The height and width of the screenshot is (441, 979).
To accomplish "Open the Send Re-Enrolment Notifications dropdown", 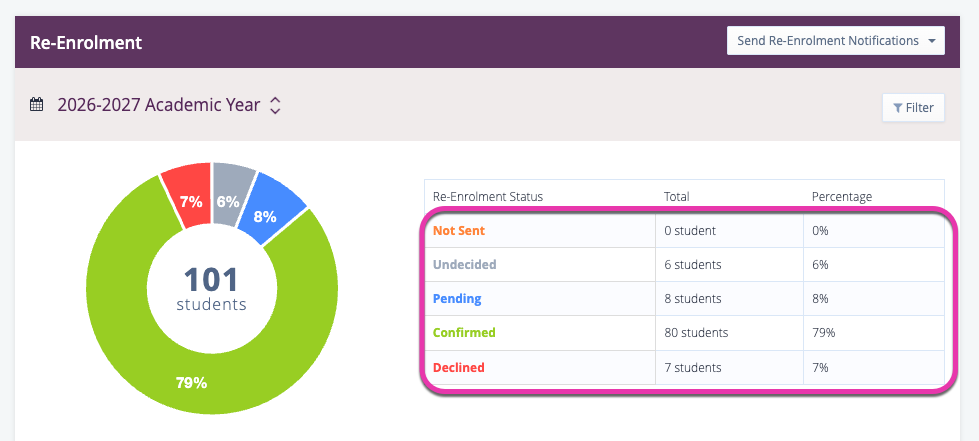I will [835, 41].
